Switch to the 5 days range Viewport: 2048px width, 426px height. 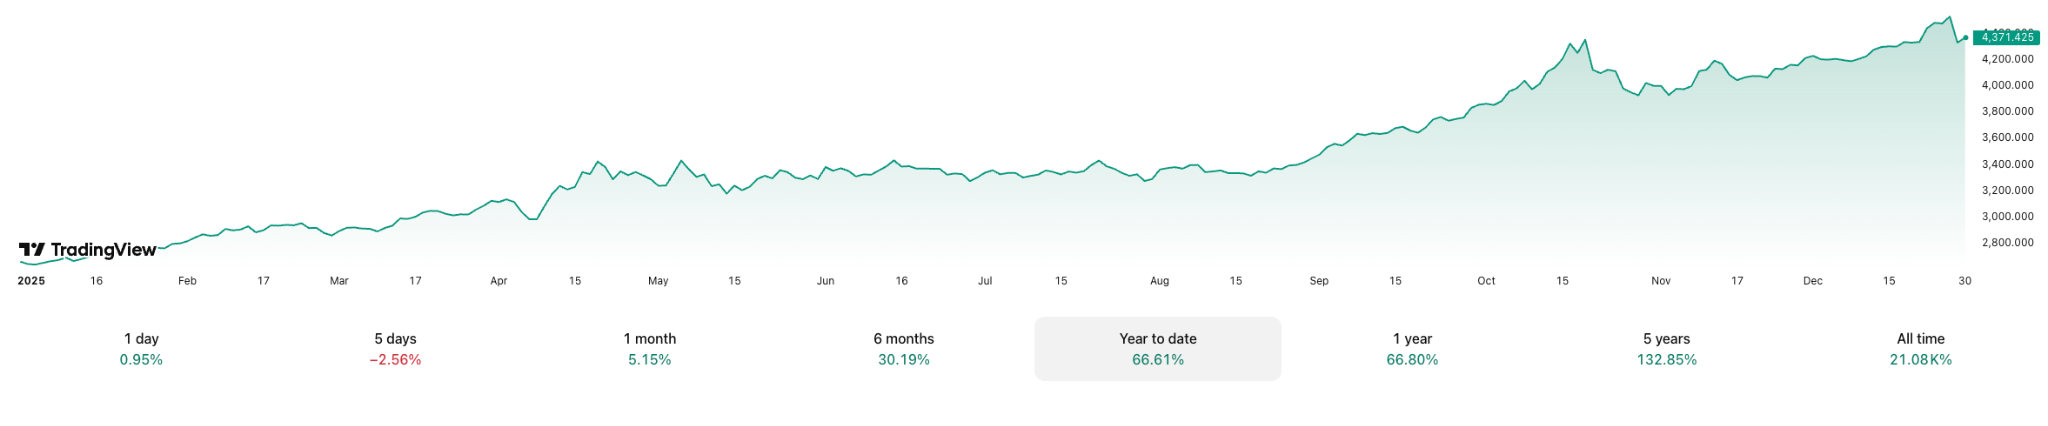[395, 349]
